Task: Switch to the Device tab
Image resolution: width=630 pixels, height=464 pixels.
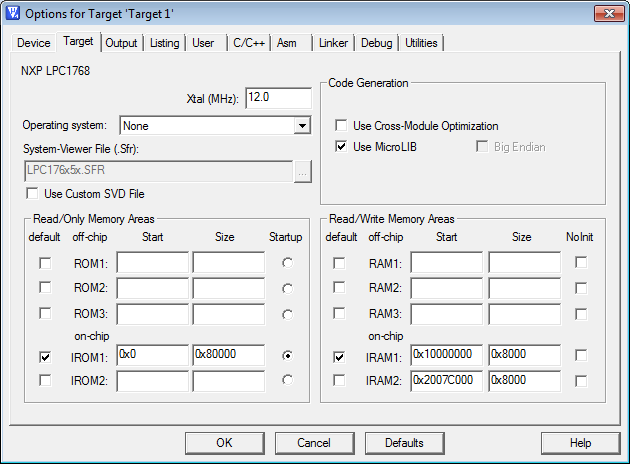Action: (x=33, y=44)
